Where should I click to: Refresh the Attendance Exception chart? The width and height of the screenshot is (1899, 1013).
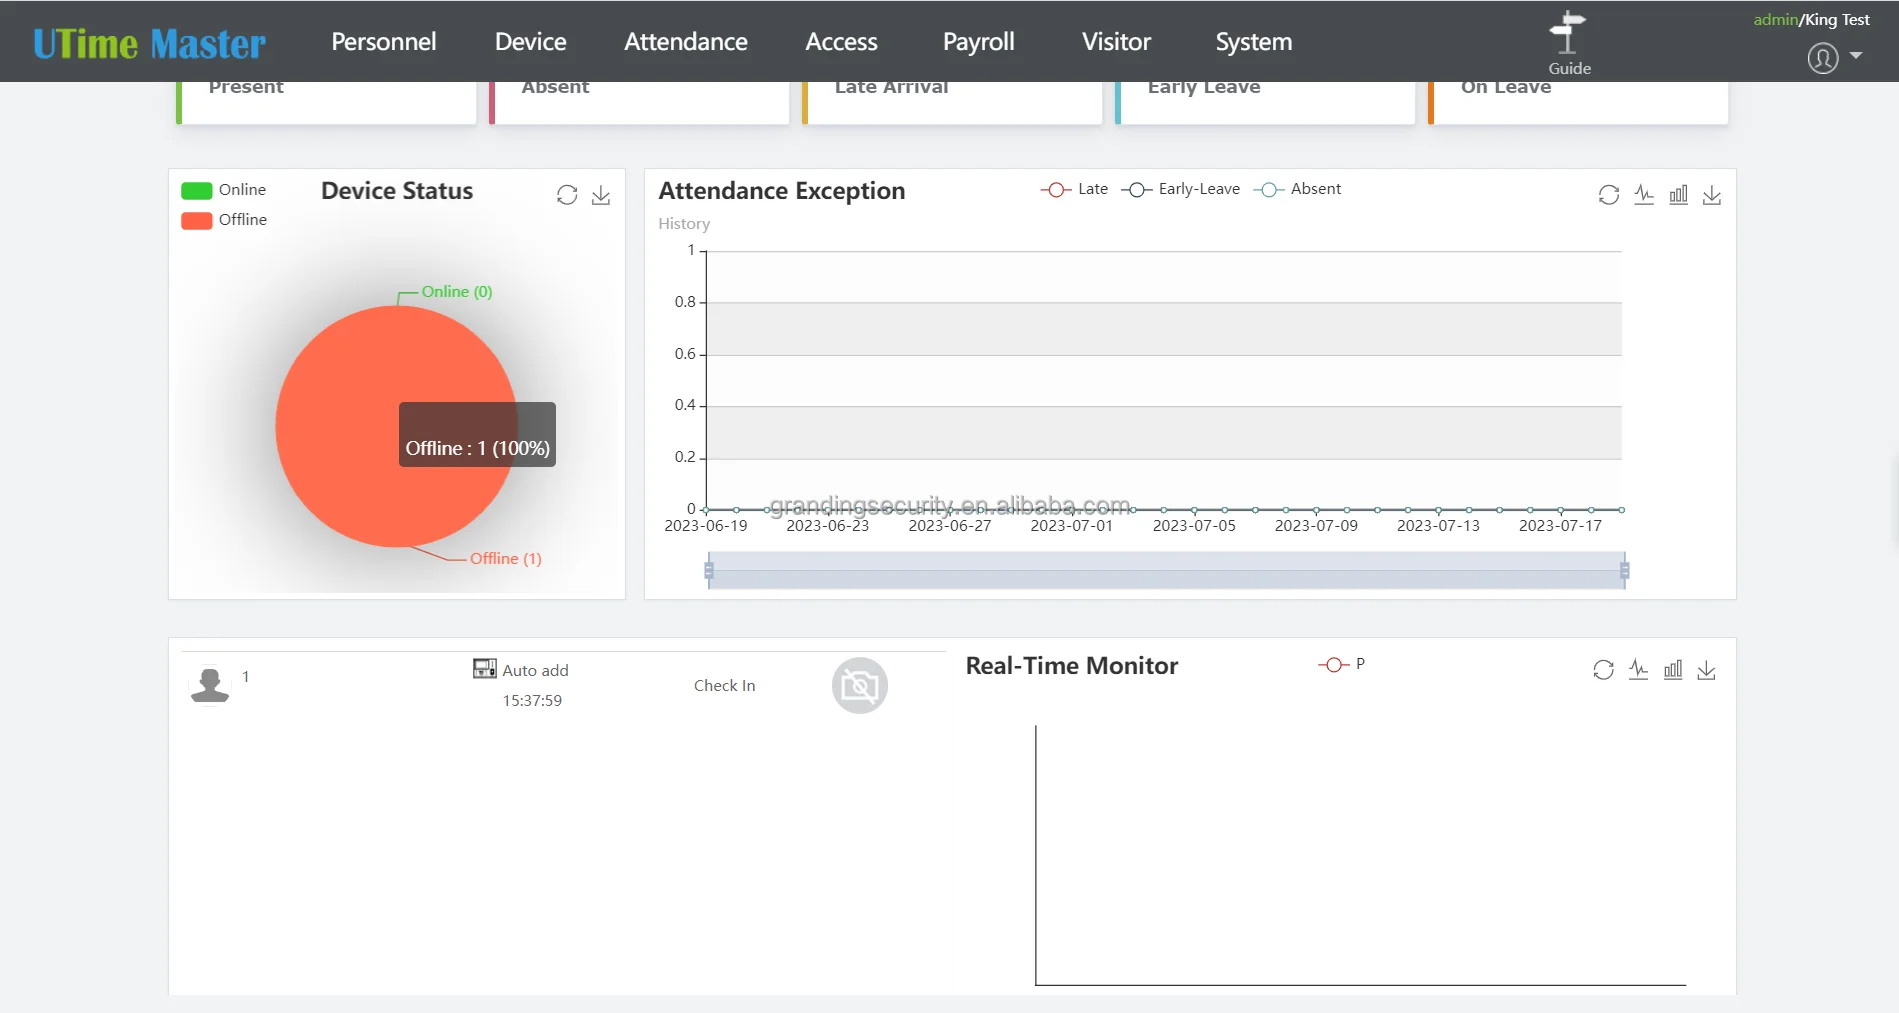[1608, 195]
